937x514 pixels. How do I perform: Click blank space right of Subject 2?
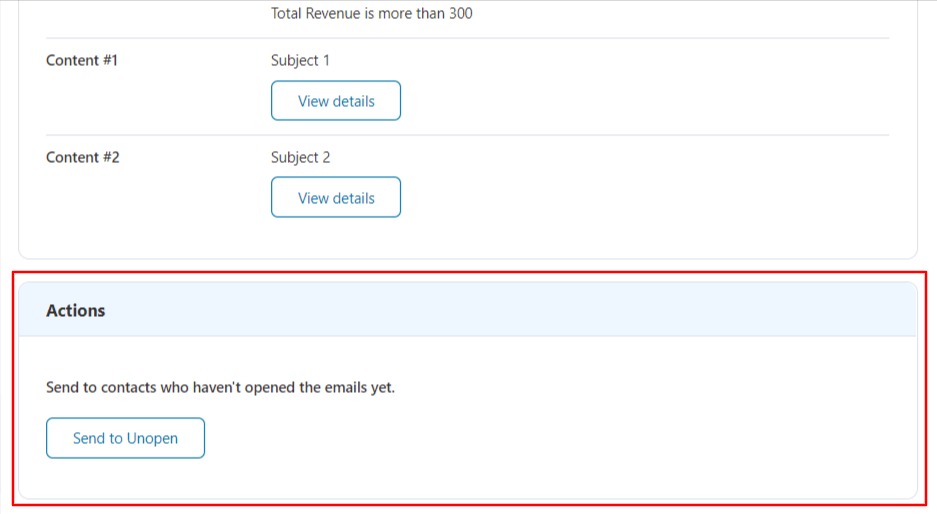(598, 157)
